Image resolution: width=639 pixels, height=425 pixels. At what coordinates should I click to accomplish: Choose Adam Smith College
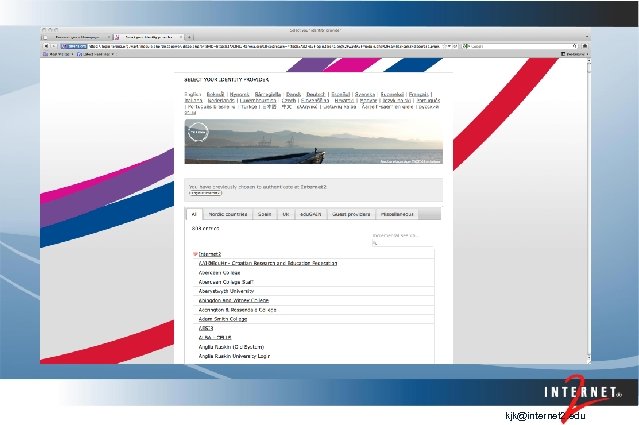click(223, 319)
